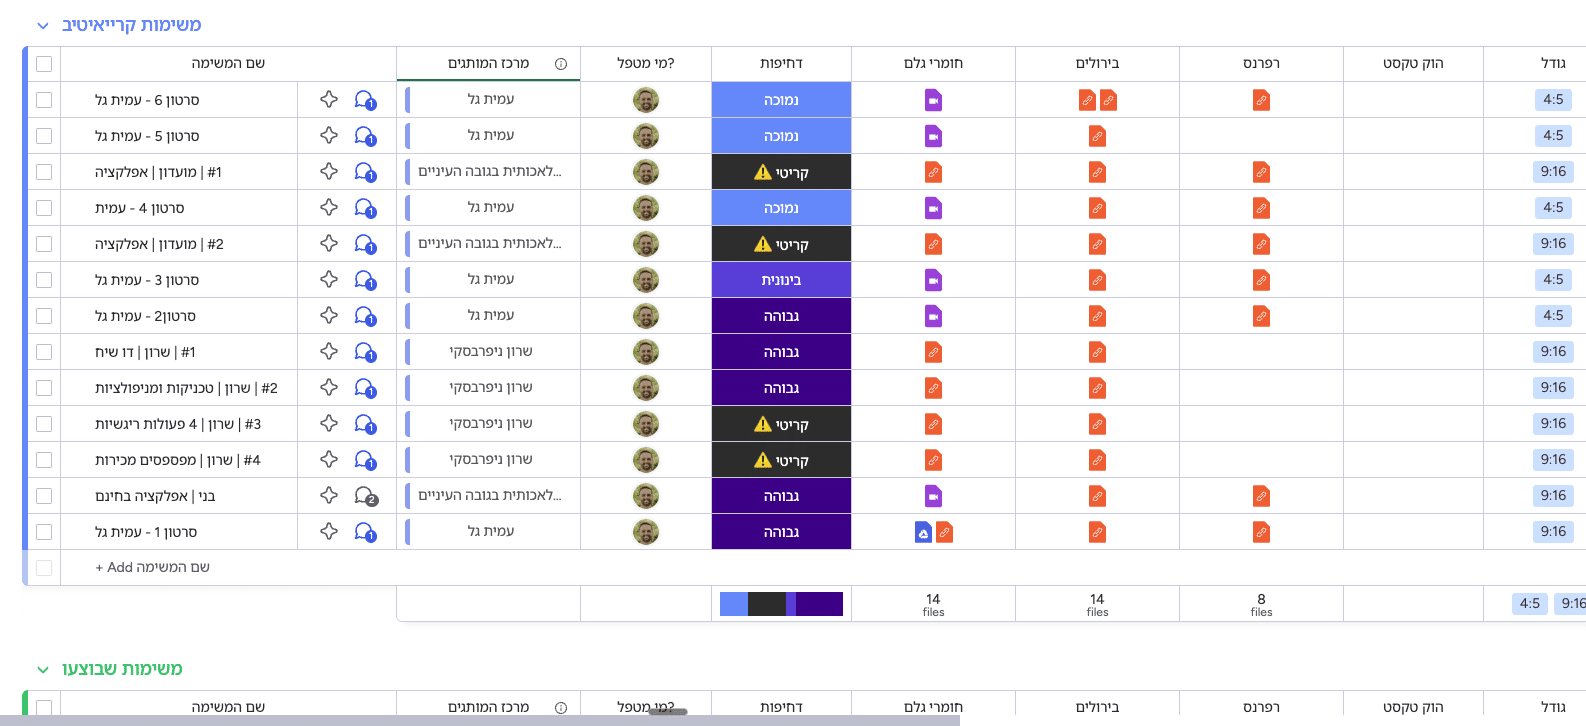
Task: Check the box for סרטון 3 - עמית גל
Action: coord(44,280)
